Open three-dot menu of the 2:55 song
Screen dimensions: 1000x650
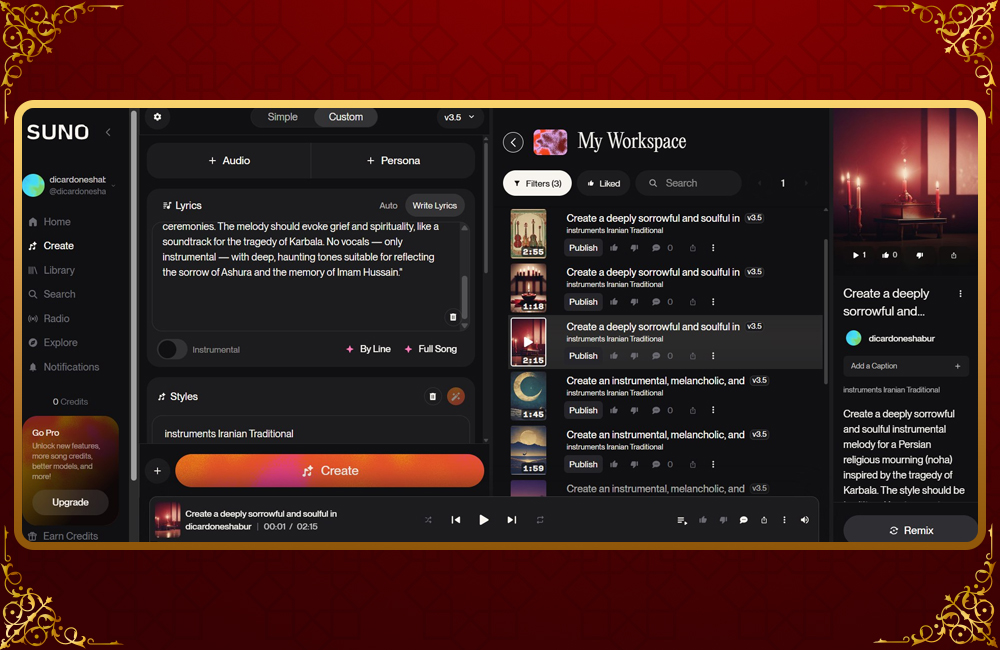click(713, 248)
